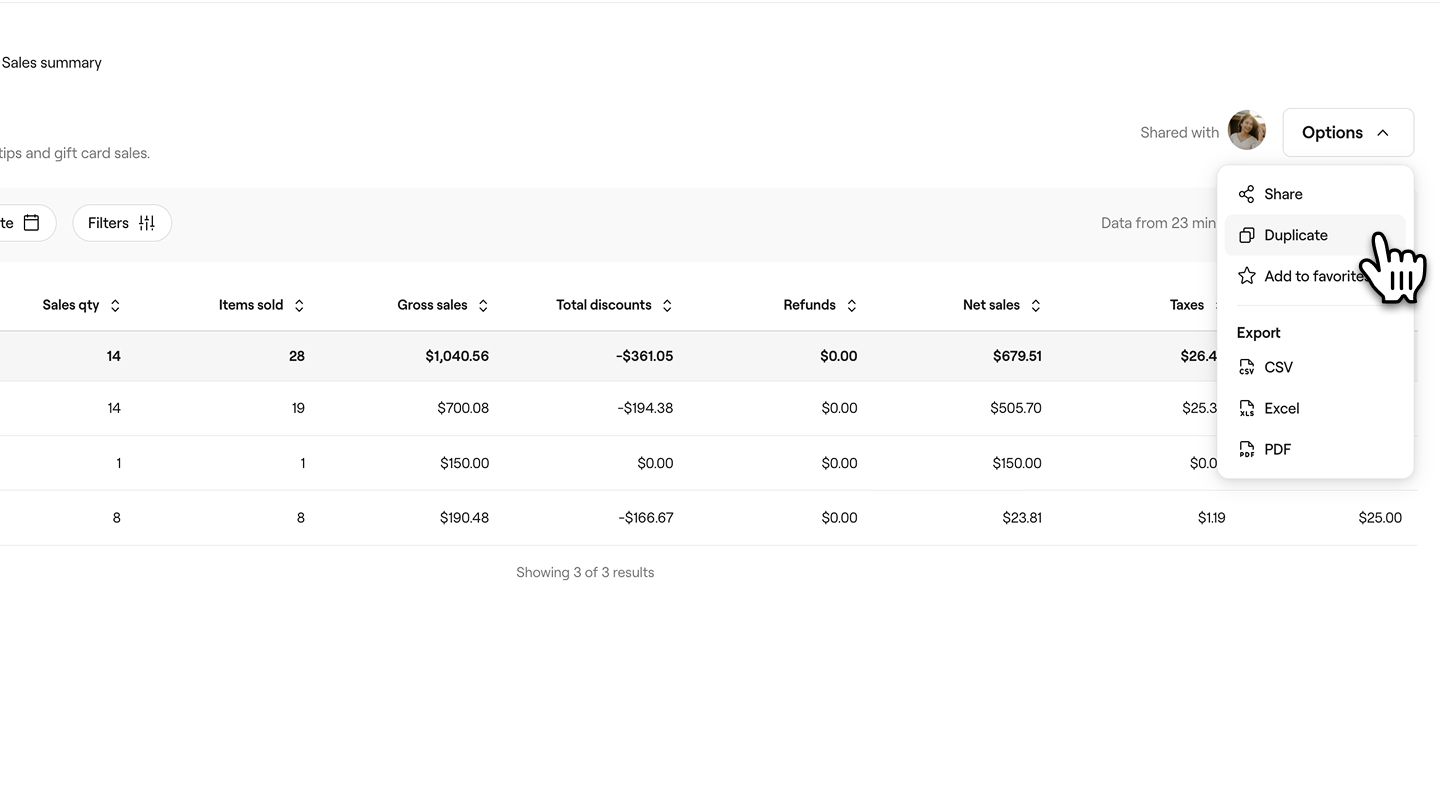Sort by Gross sales column arrows
Viewport: 1440px width, 800px height.
tap(483, 306)
